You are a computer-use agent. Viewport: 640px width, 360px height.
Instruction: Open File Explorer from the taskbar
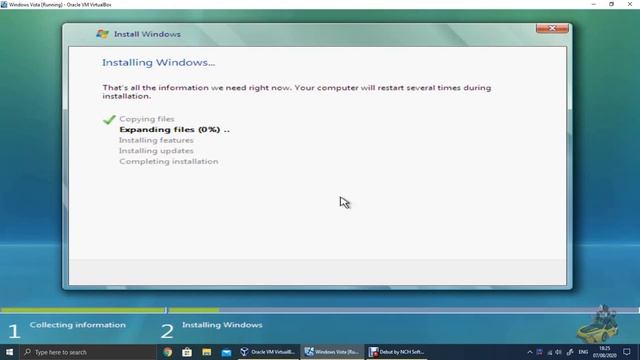pos(207,352)
